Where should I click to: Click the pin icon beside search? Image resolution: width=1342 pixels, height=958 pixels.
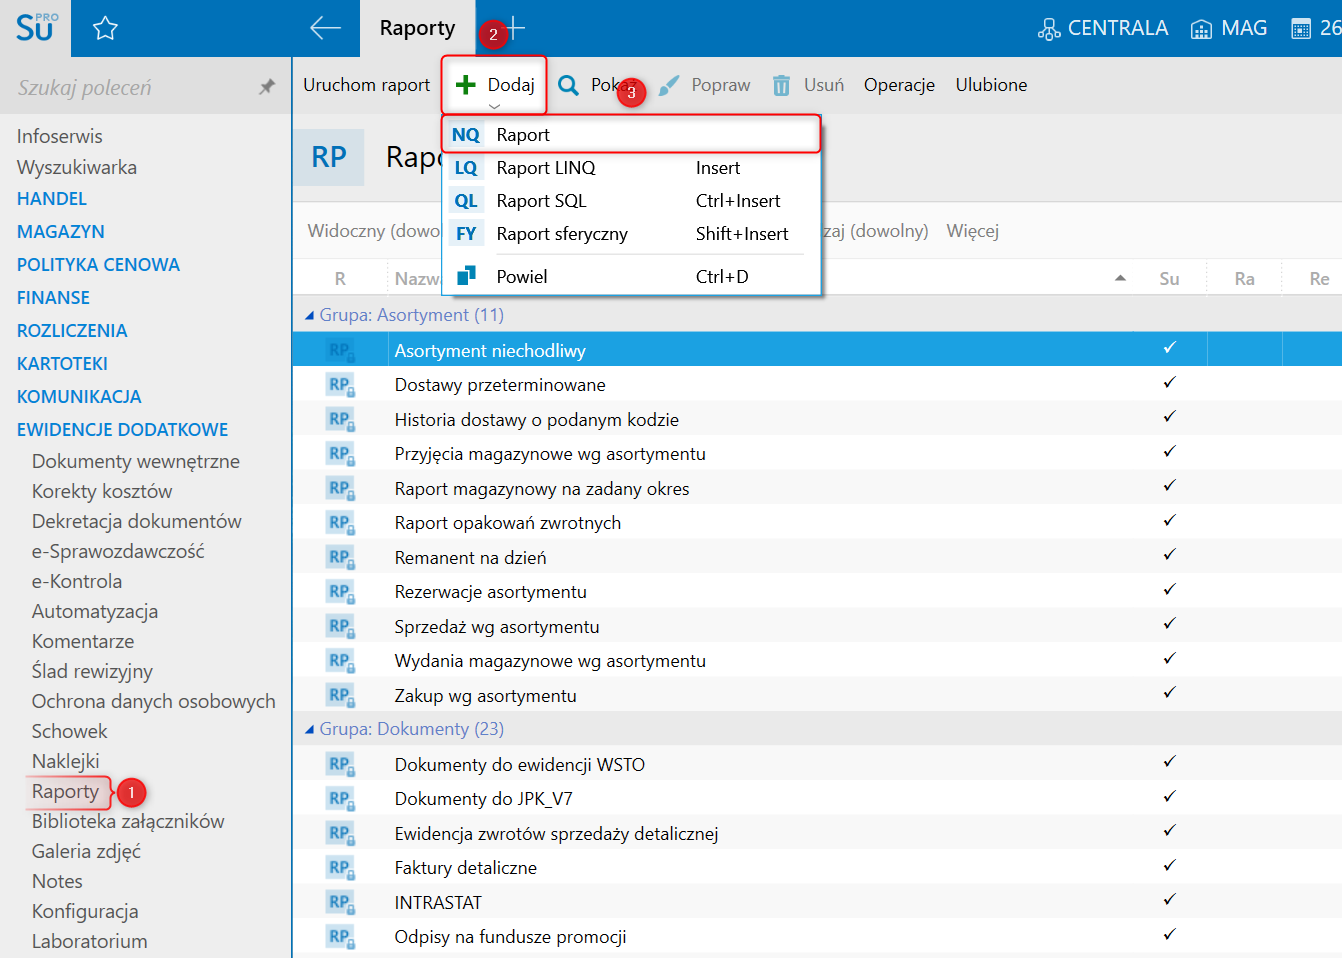[x=267, y=87]
